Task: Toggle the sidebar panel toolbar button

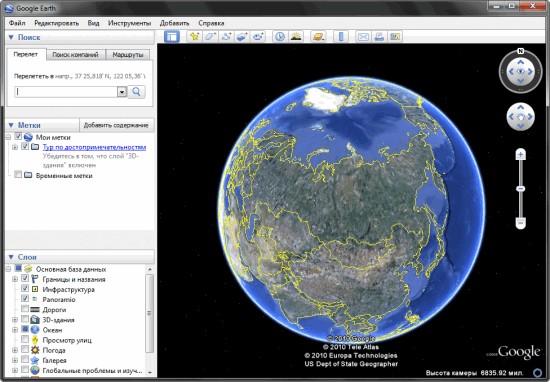Action: 172,36
